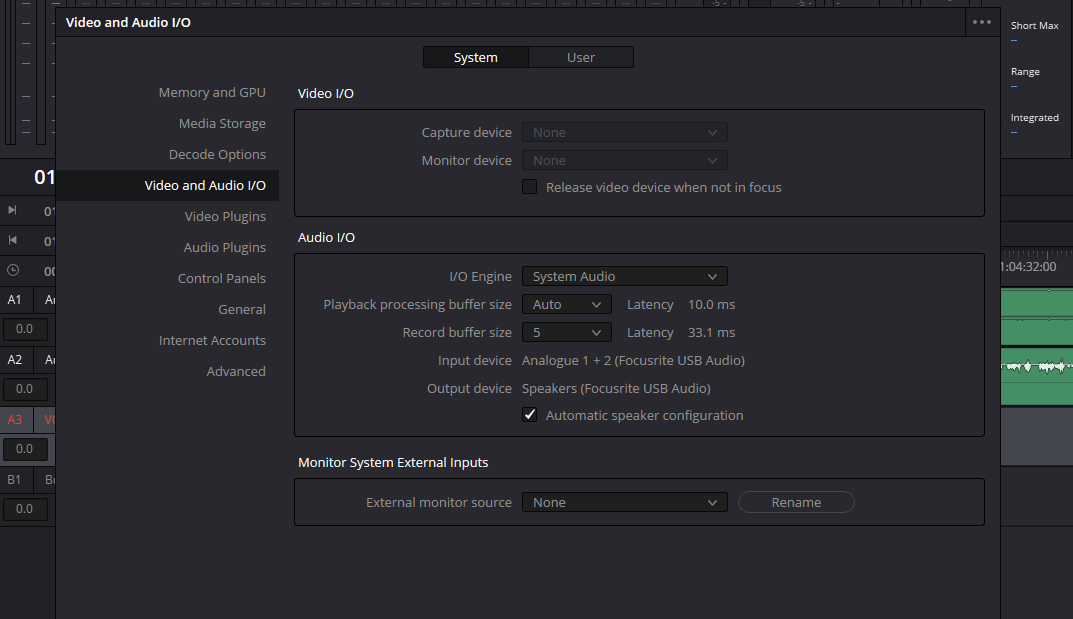Toggle Release video device when not in focus

pos(530,187)
